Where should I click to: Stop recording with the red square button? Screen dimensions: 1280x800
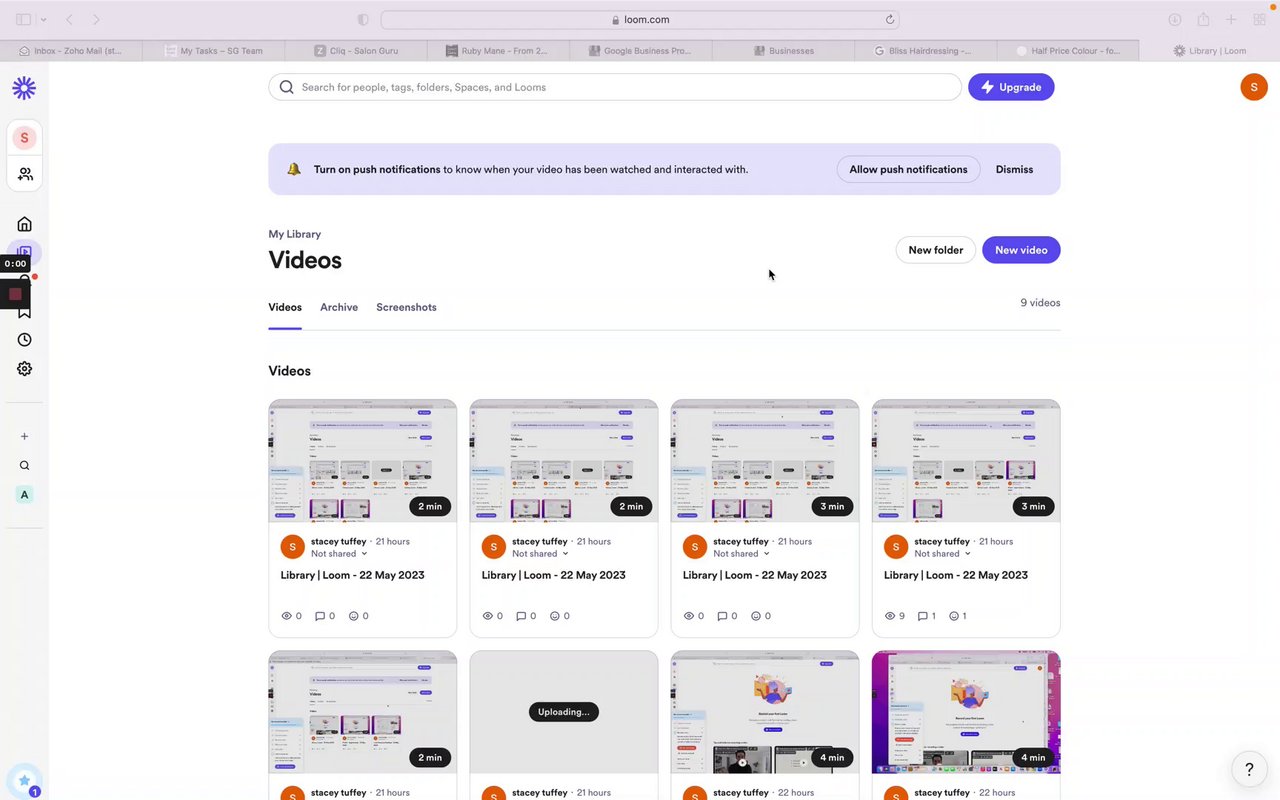(x=15, y=294)
